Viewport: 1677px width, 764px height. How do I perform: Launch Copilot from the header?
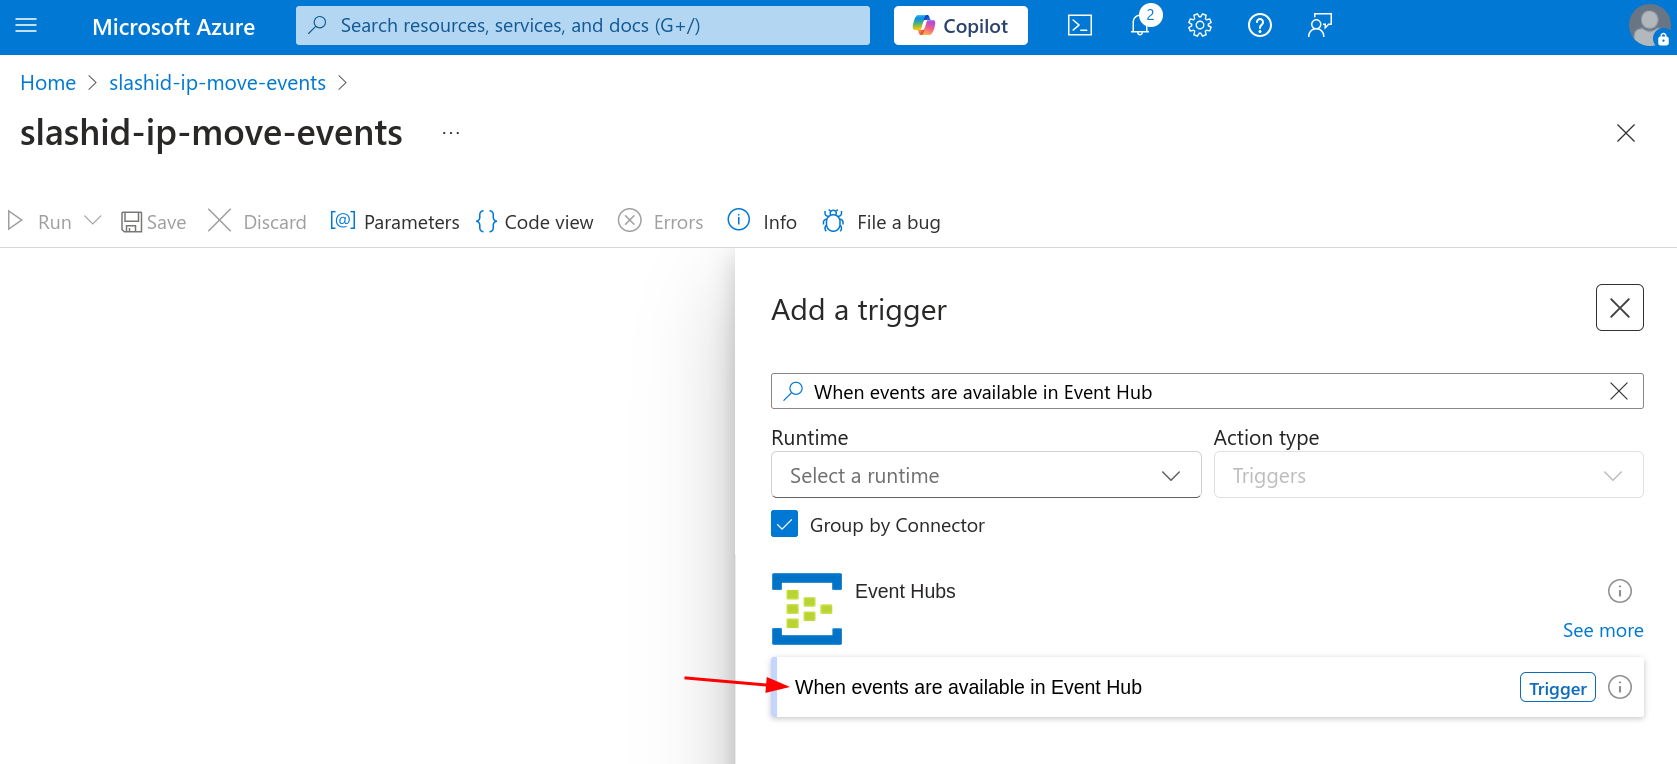click(x=961, y=26)
